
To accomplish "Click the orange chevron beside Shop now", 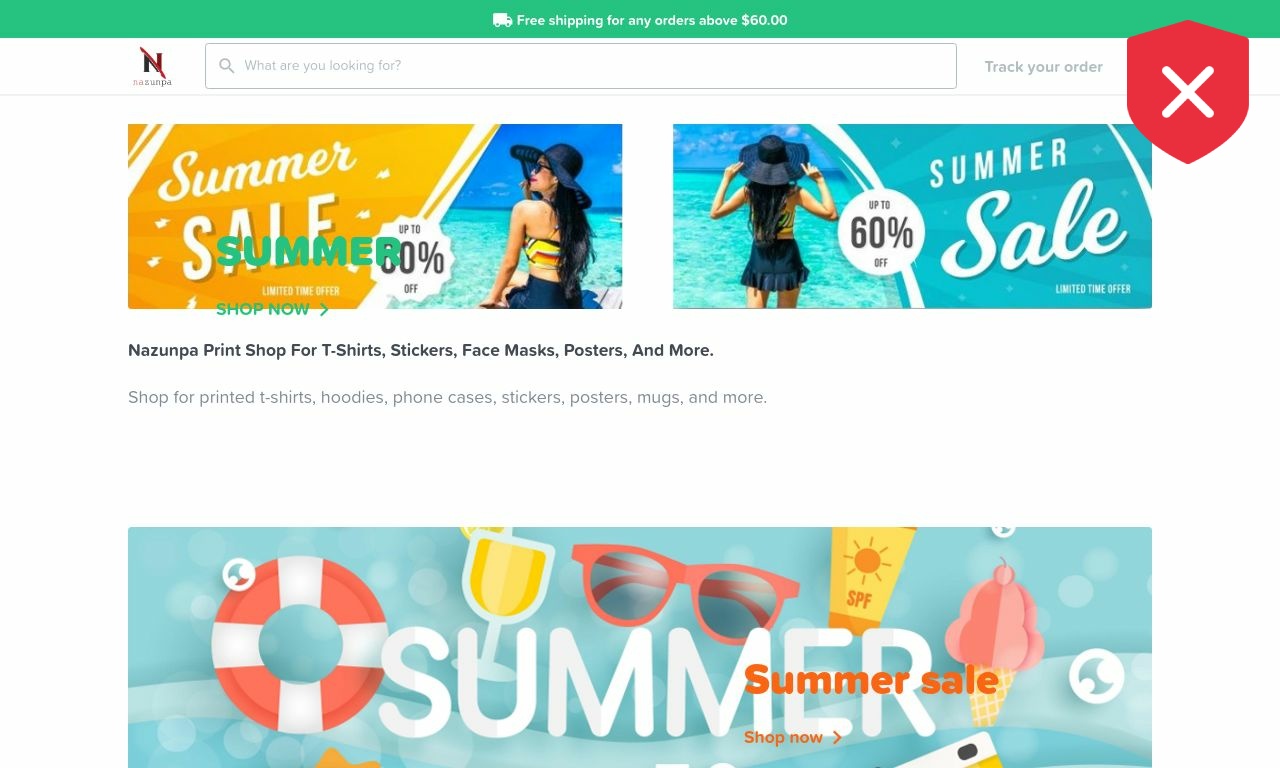I will (837, 738).
